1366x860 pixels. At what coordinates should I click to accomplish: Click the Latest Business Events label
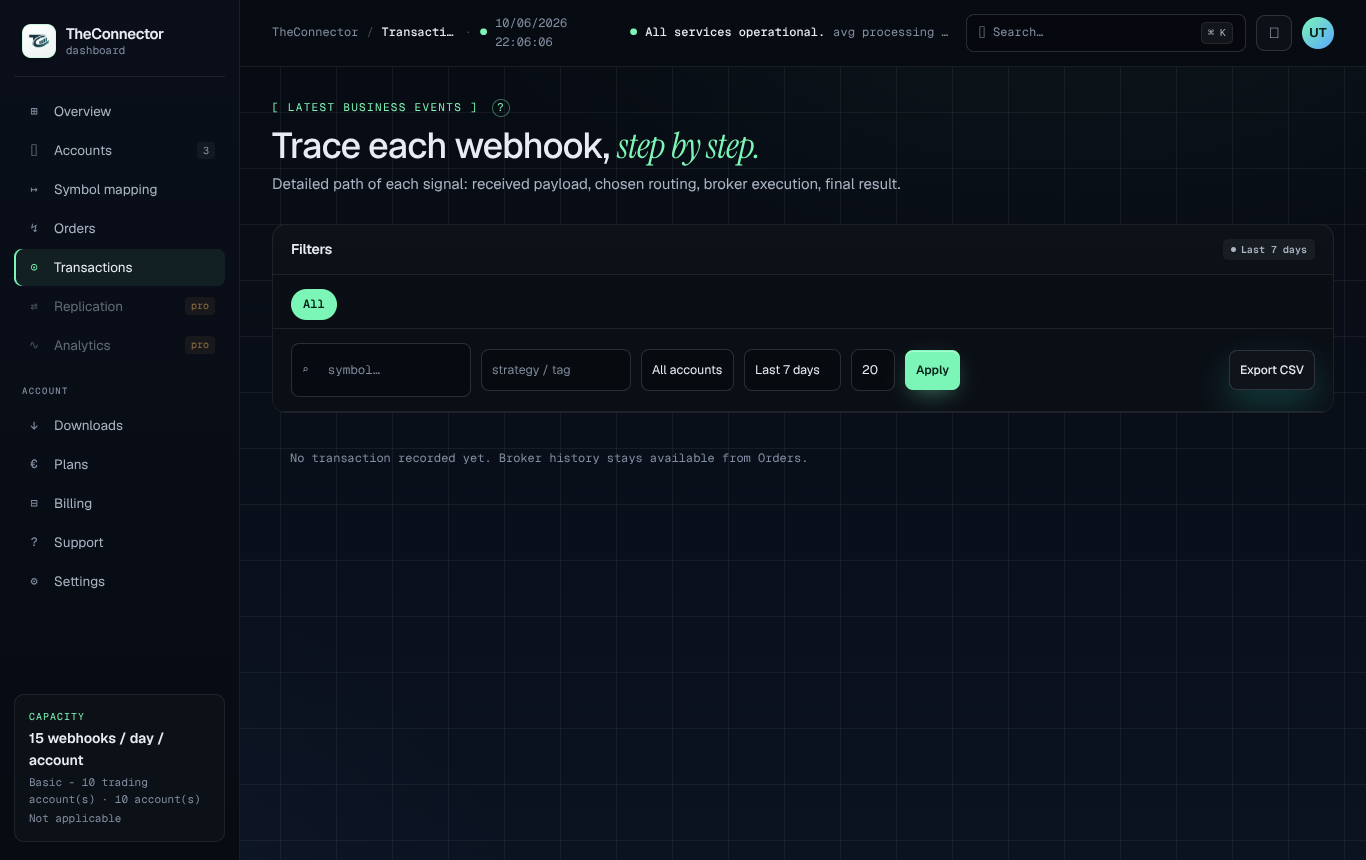point(375,108)
